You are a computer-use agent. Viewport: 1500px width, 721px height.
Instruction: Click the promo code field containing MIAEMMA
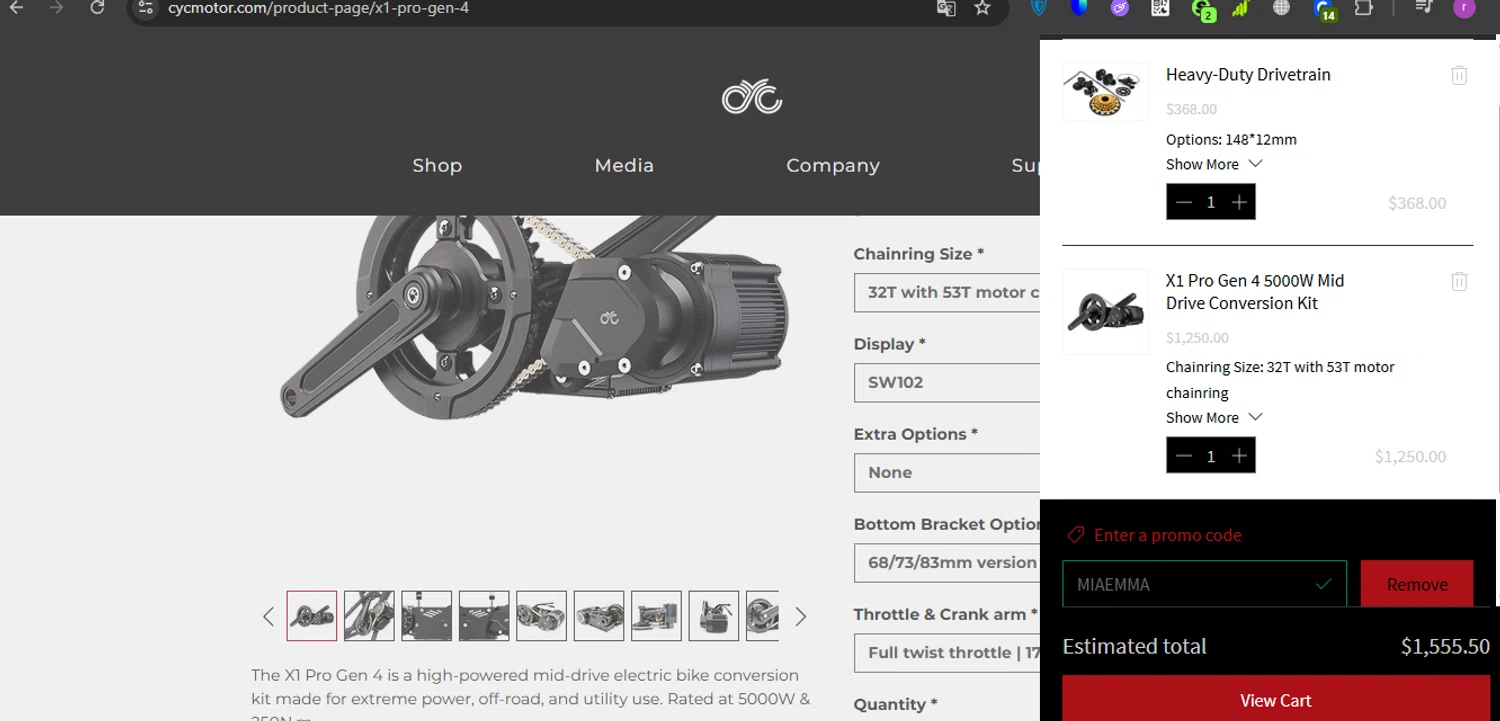tap(1204, 584)
